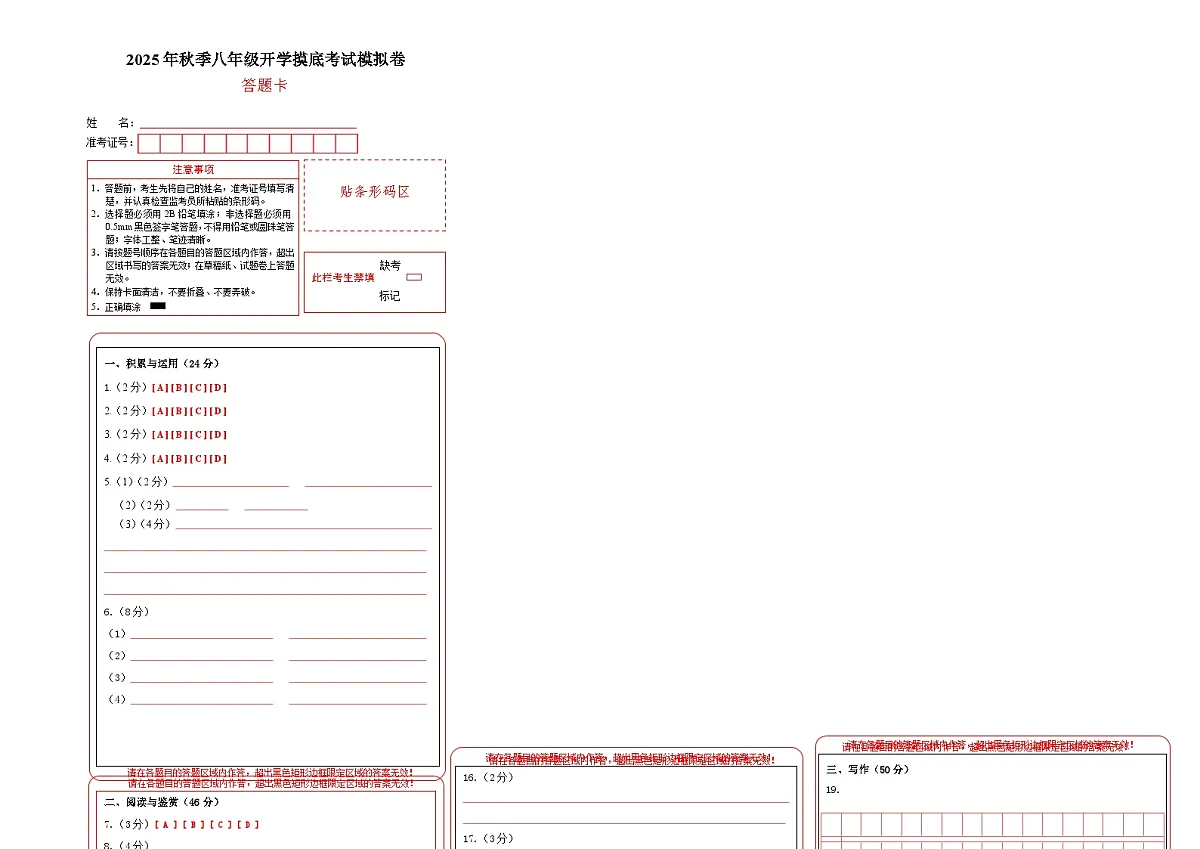Viewport: 1200px width, 849px height.
Task: Fill bubble [B] for question 4
Action: click(179, 459)
